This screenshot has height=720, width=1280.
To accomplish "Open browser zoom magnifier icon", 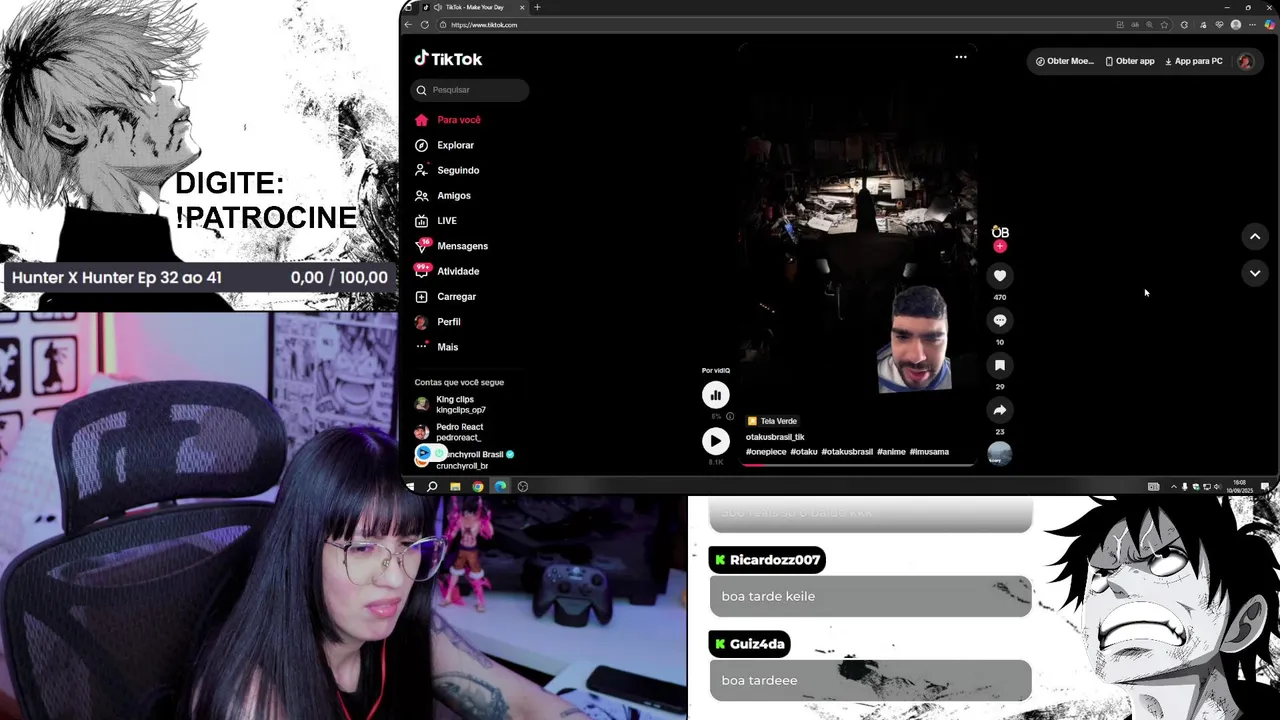I will [1149, 25].
